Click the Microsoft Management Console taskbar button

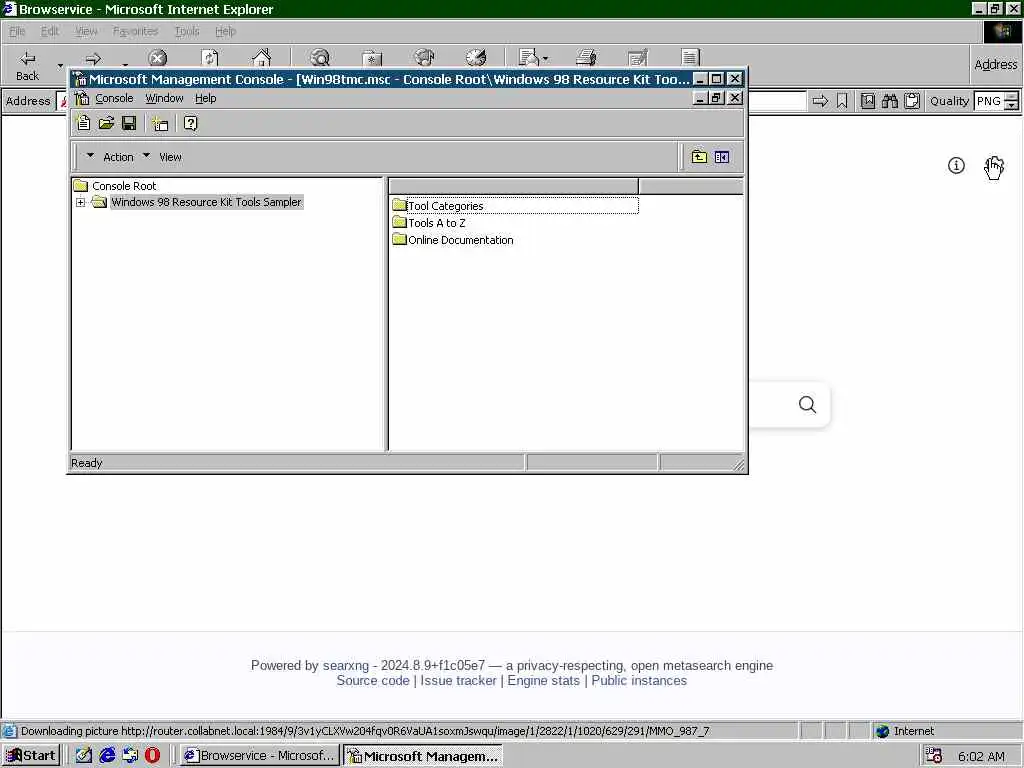point(423,756)
